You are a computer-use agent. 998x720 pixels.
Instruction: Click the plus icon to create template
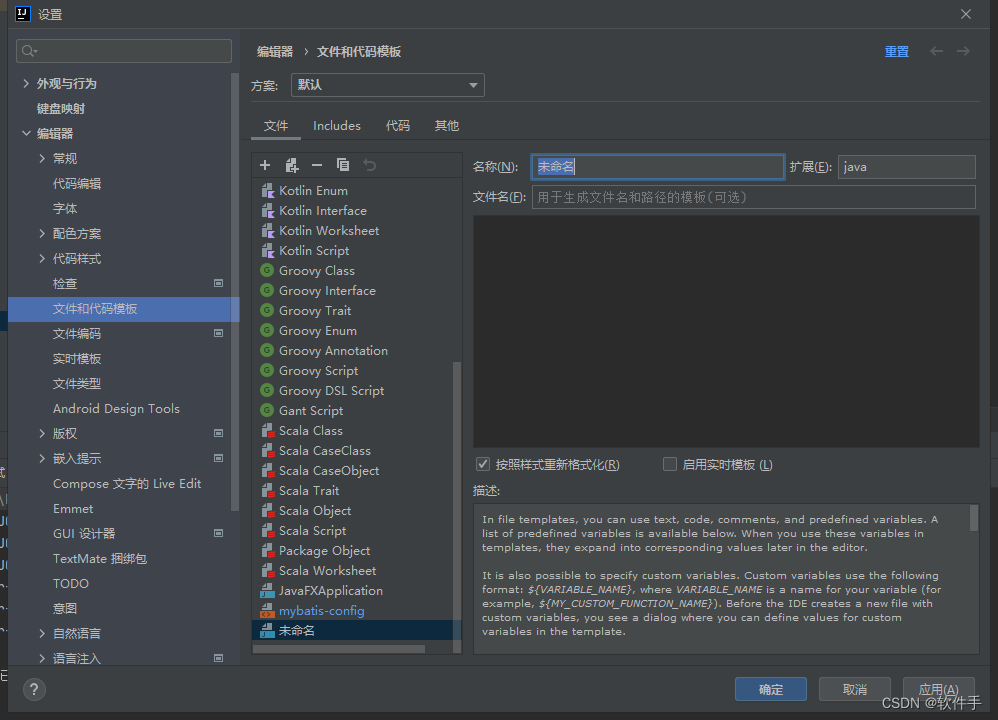[265, 165]
